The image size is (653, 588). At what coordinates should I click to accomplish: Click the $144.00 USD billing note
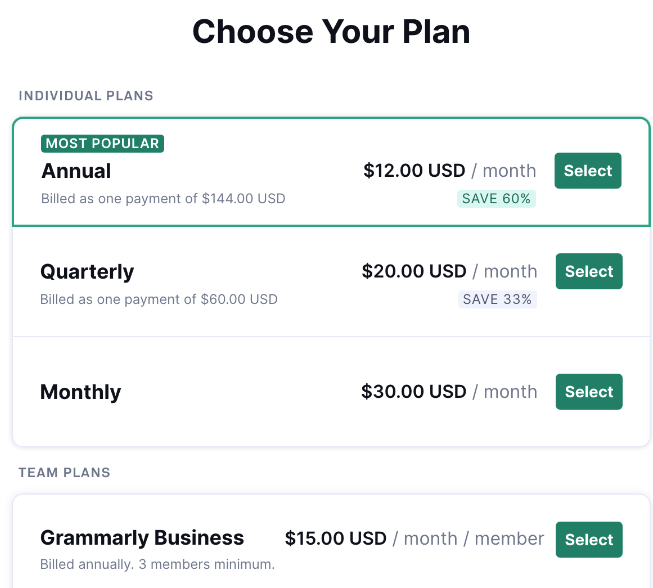(x=163, y=199)
